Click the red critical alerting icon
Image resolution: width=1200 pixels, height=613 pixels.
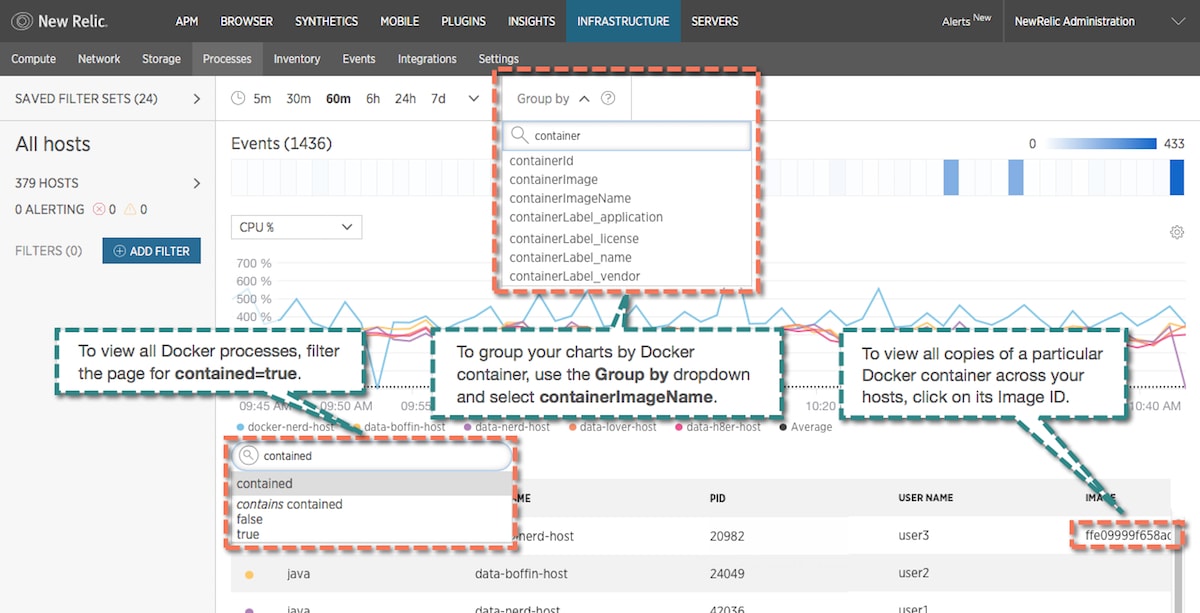pos(99,209)
